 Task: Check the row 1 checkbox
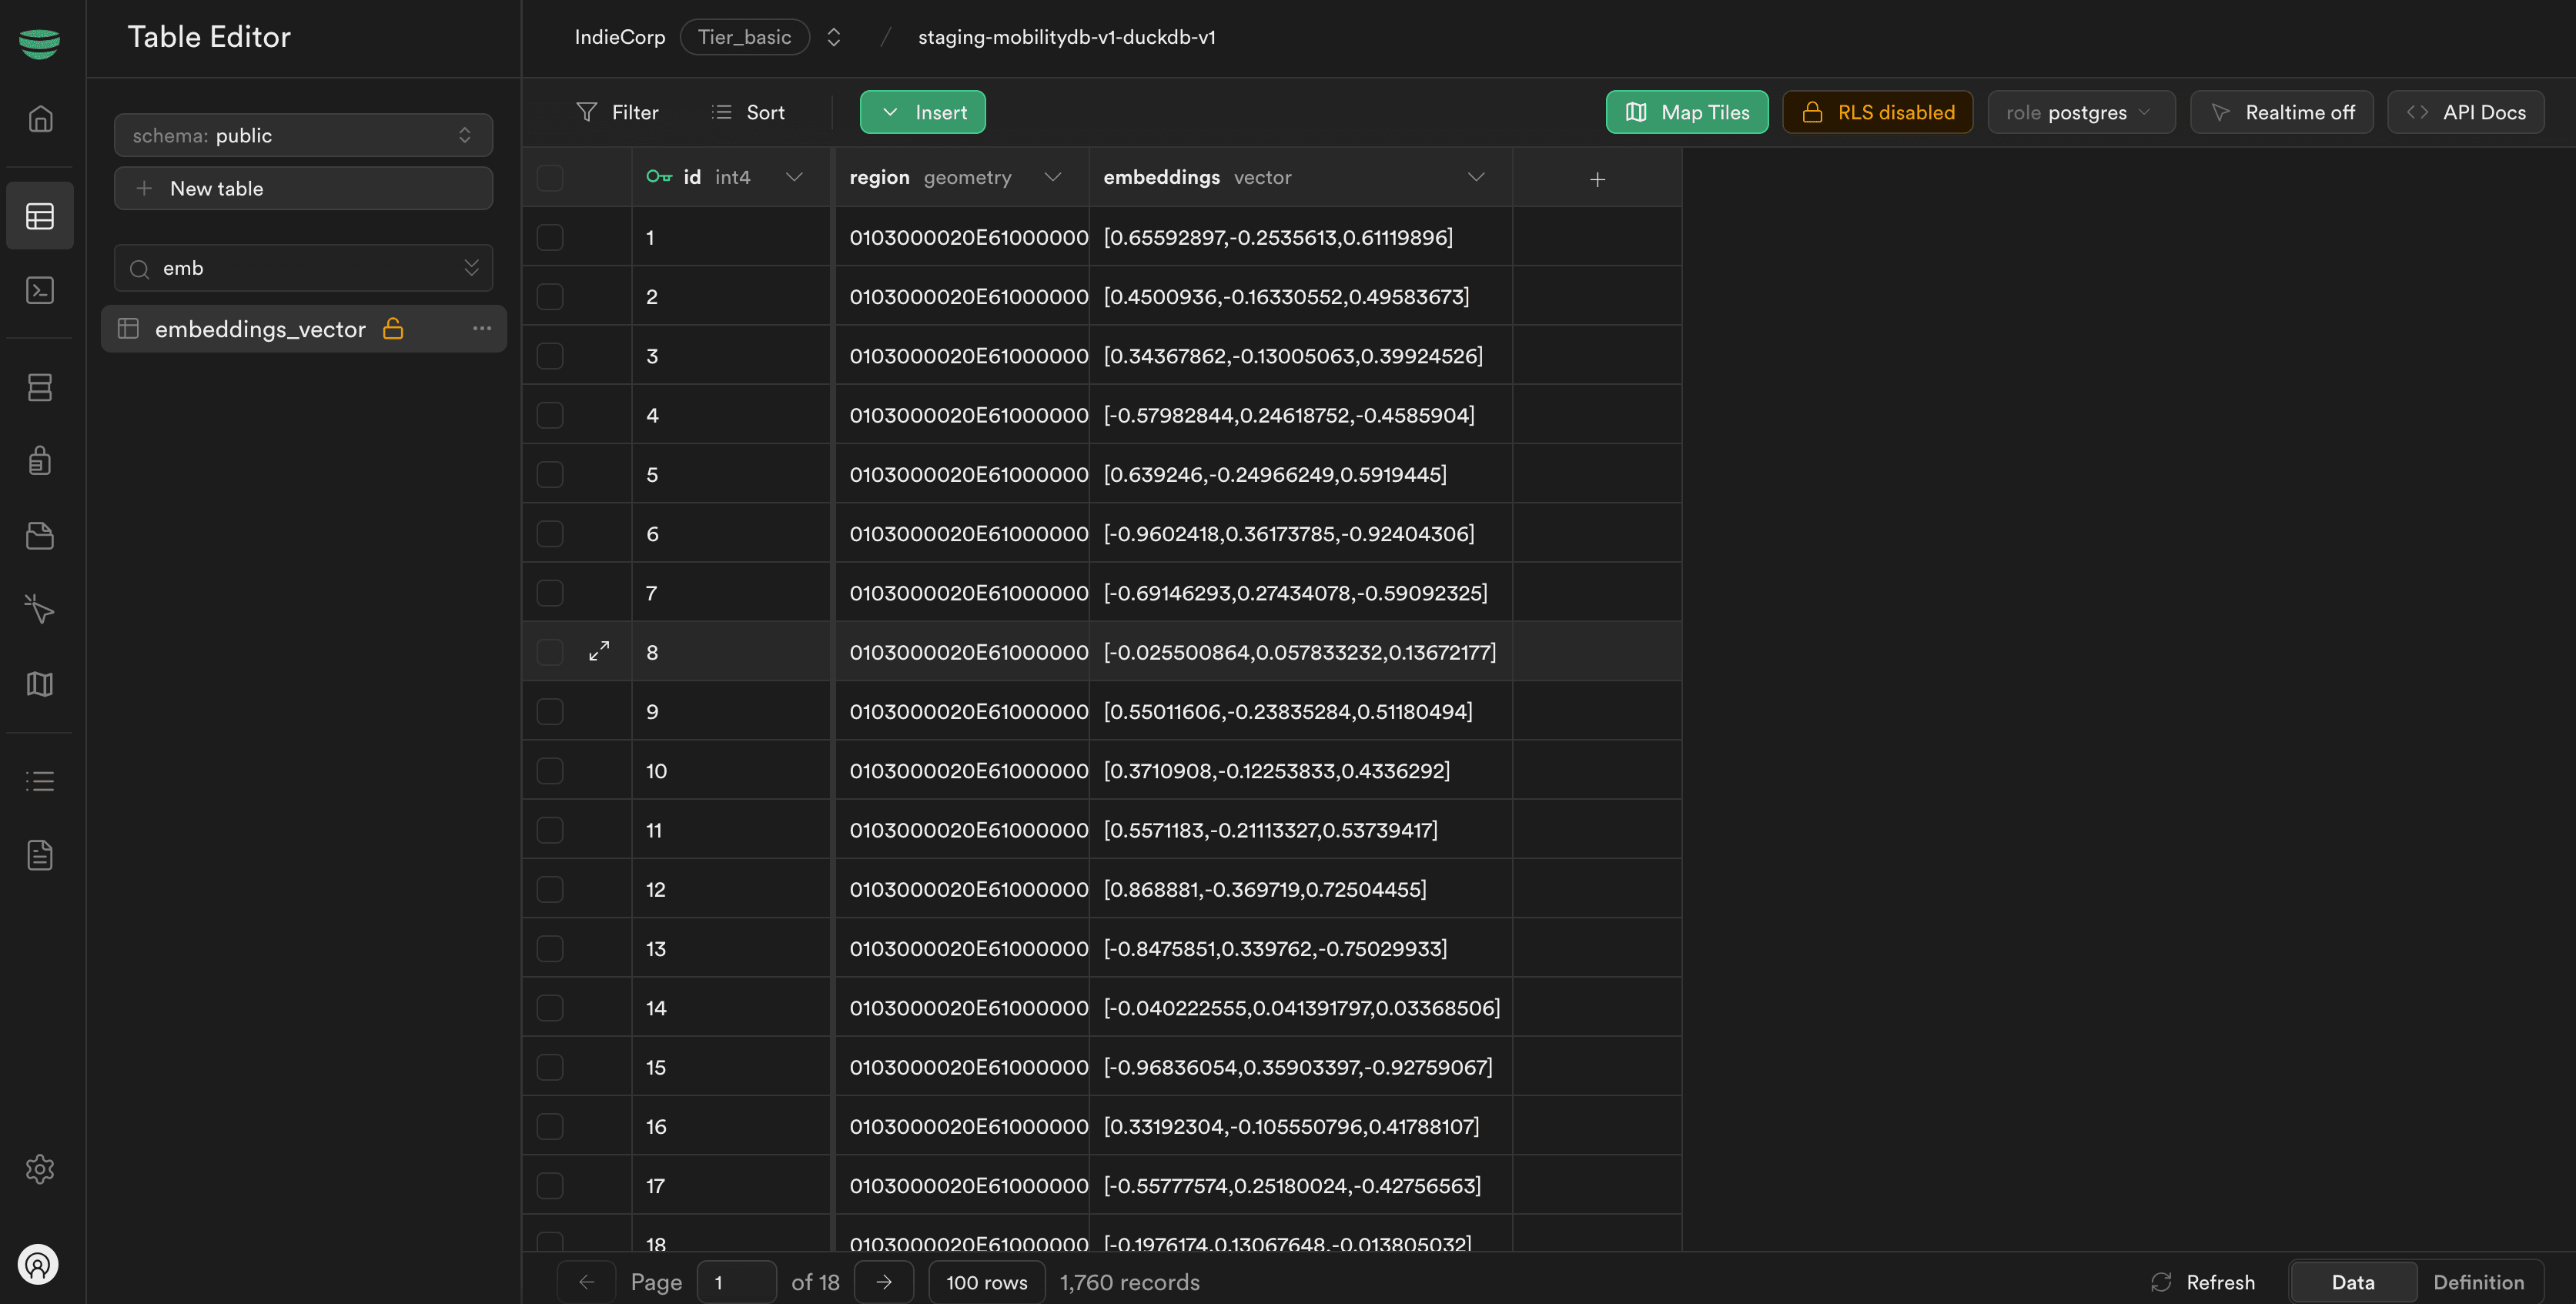coord(550,237)
